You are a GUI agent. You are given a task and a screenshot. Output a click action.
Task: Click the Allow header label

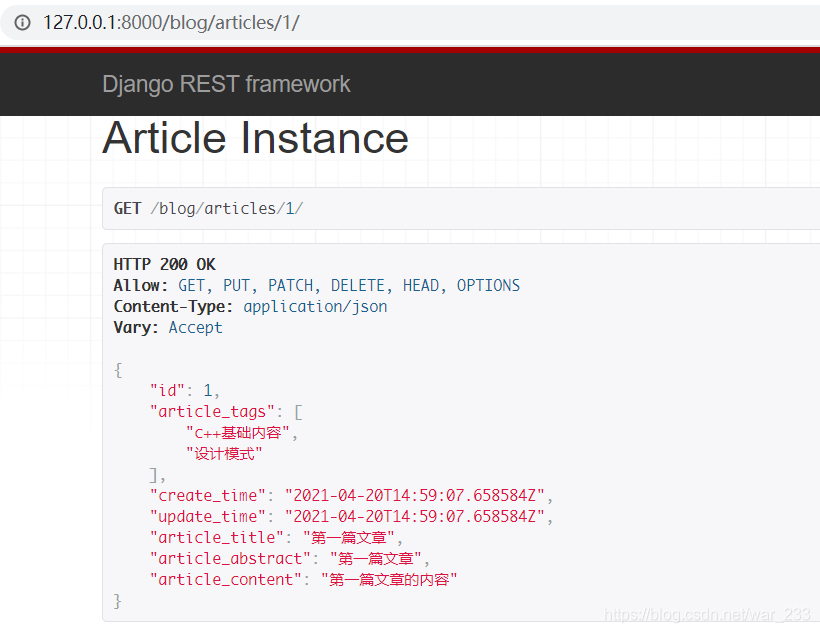141,286
